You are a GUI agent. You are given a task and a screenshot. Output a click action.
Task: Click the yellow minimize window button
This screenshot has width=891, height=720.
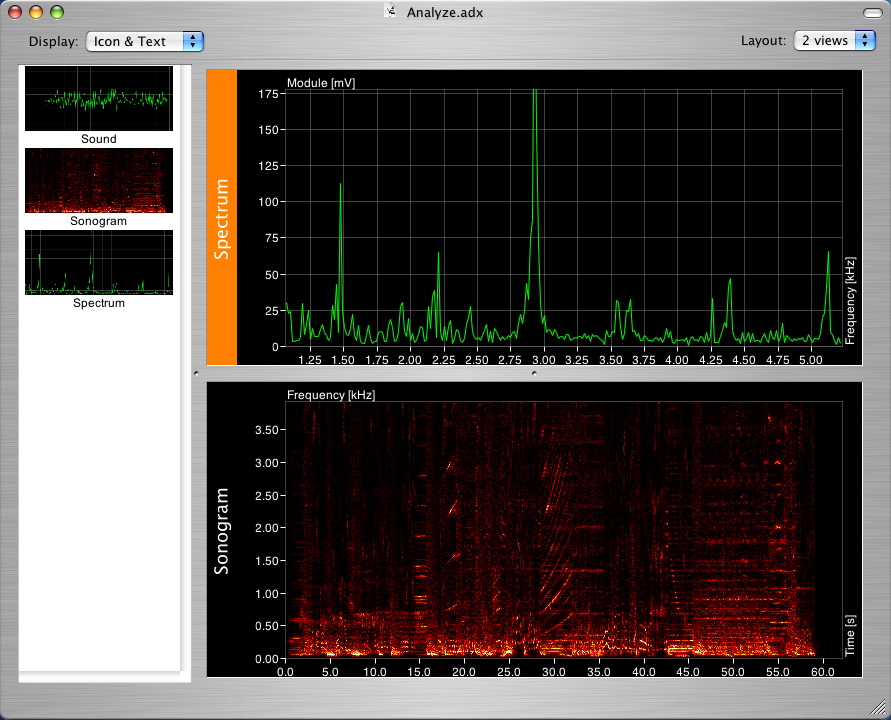pos(36,12)
